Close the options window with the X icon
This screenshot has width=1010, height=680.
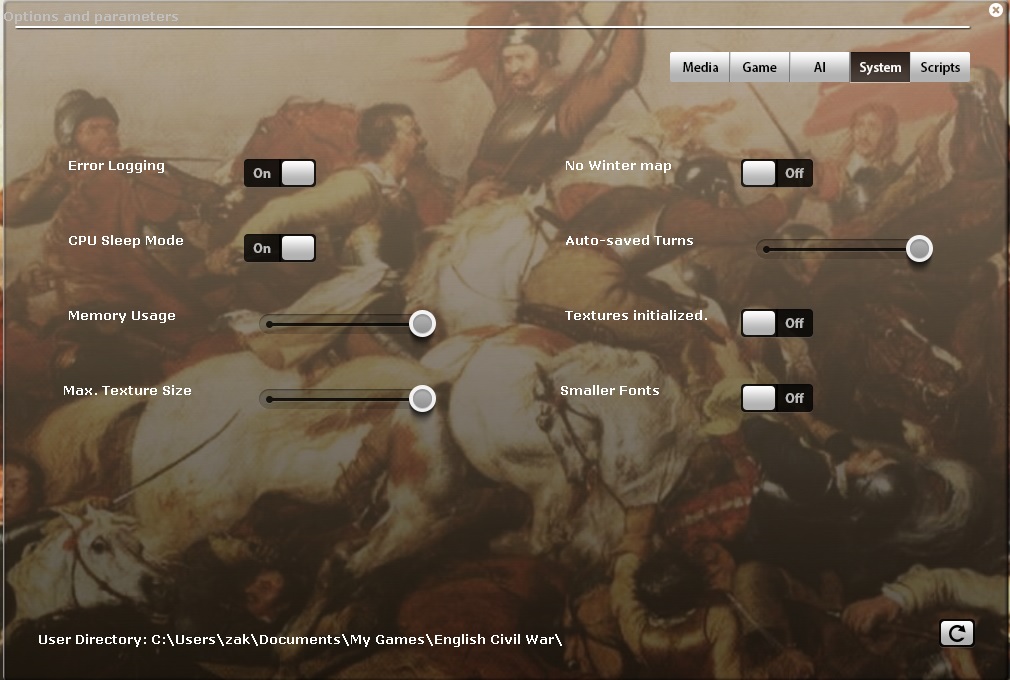point(996,10)
